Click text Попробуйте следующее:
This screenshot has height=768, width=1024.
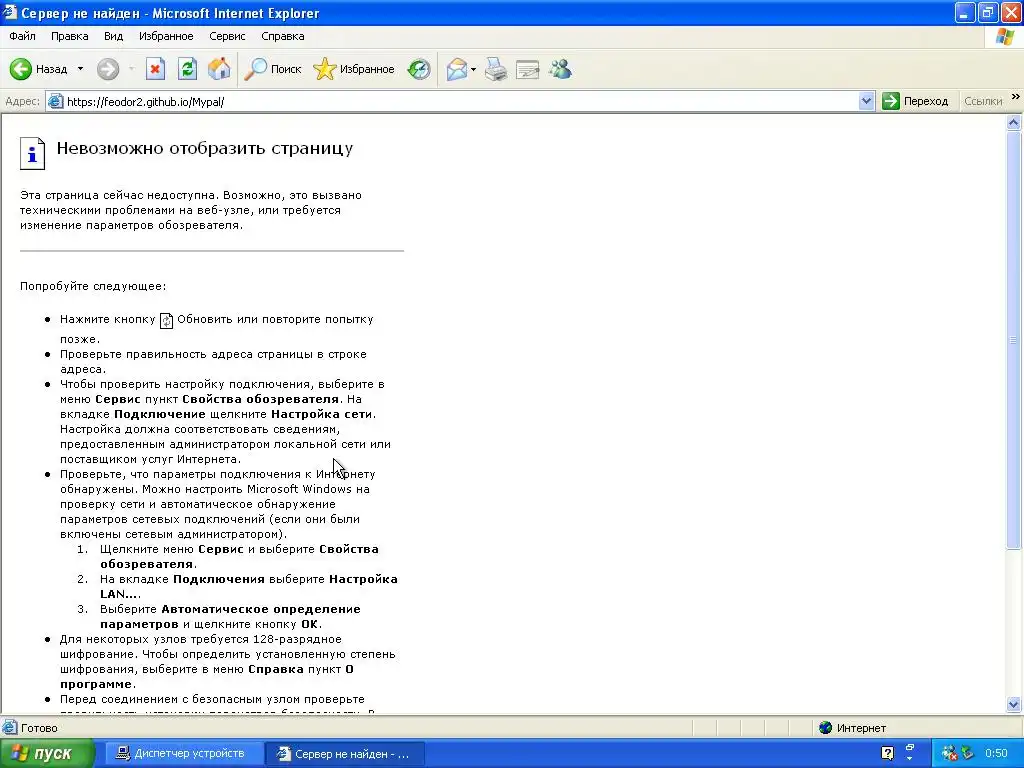tap(93, 286)
